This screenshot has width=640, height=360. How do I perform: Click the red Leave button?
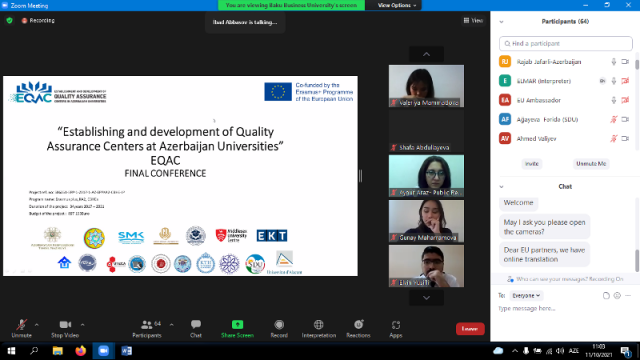click(470, 329)
